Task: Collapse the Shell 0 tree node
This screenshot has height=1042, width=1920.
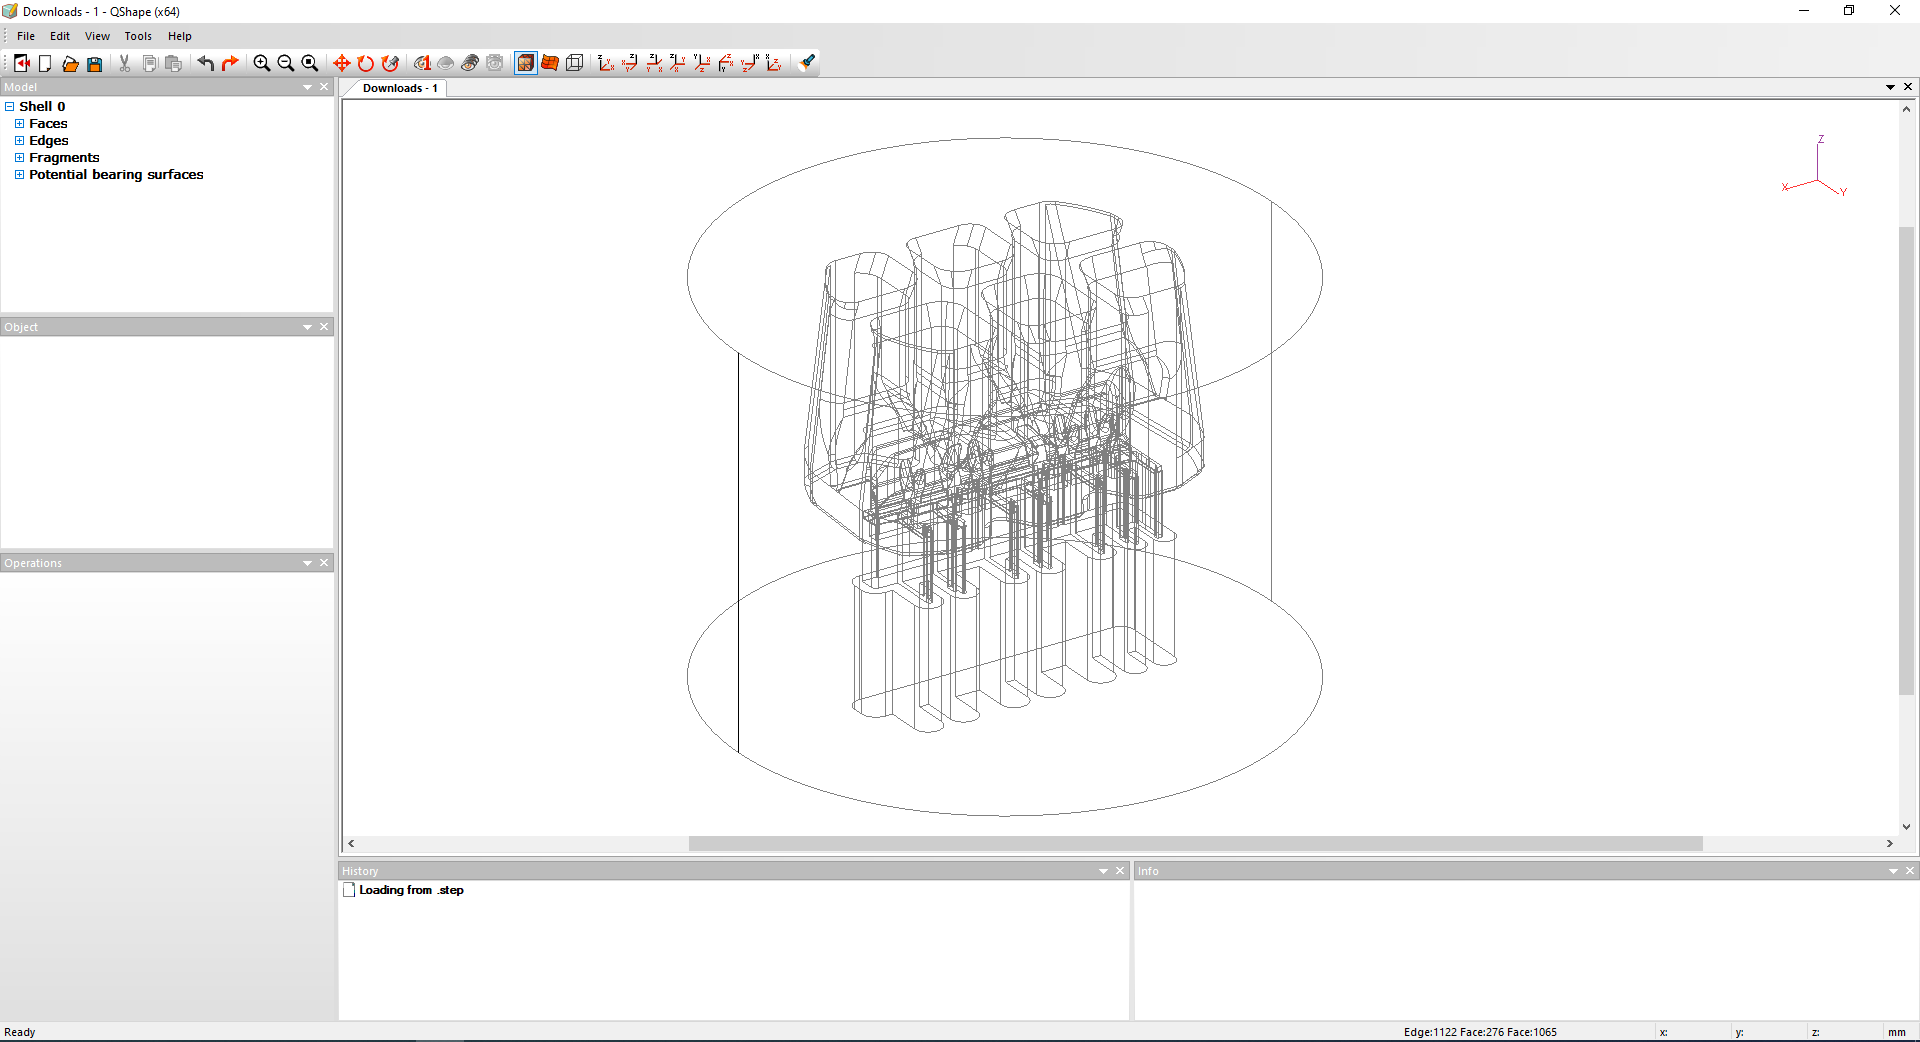Action: (x=9, y=107)
